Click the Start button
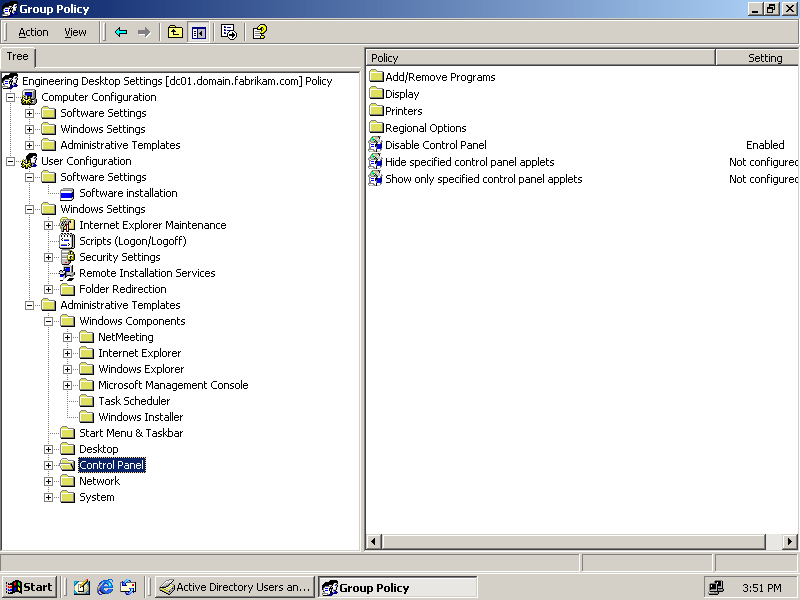The width and height of the screenshot is (800, 600). (29, 587)
